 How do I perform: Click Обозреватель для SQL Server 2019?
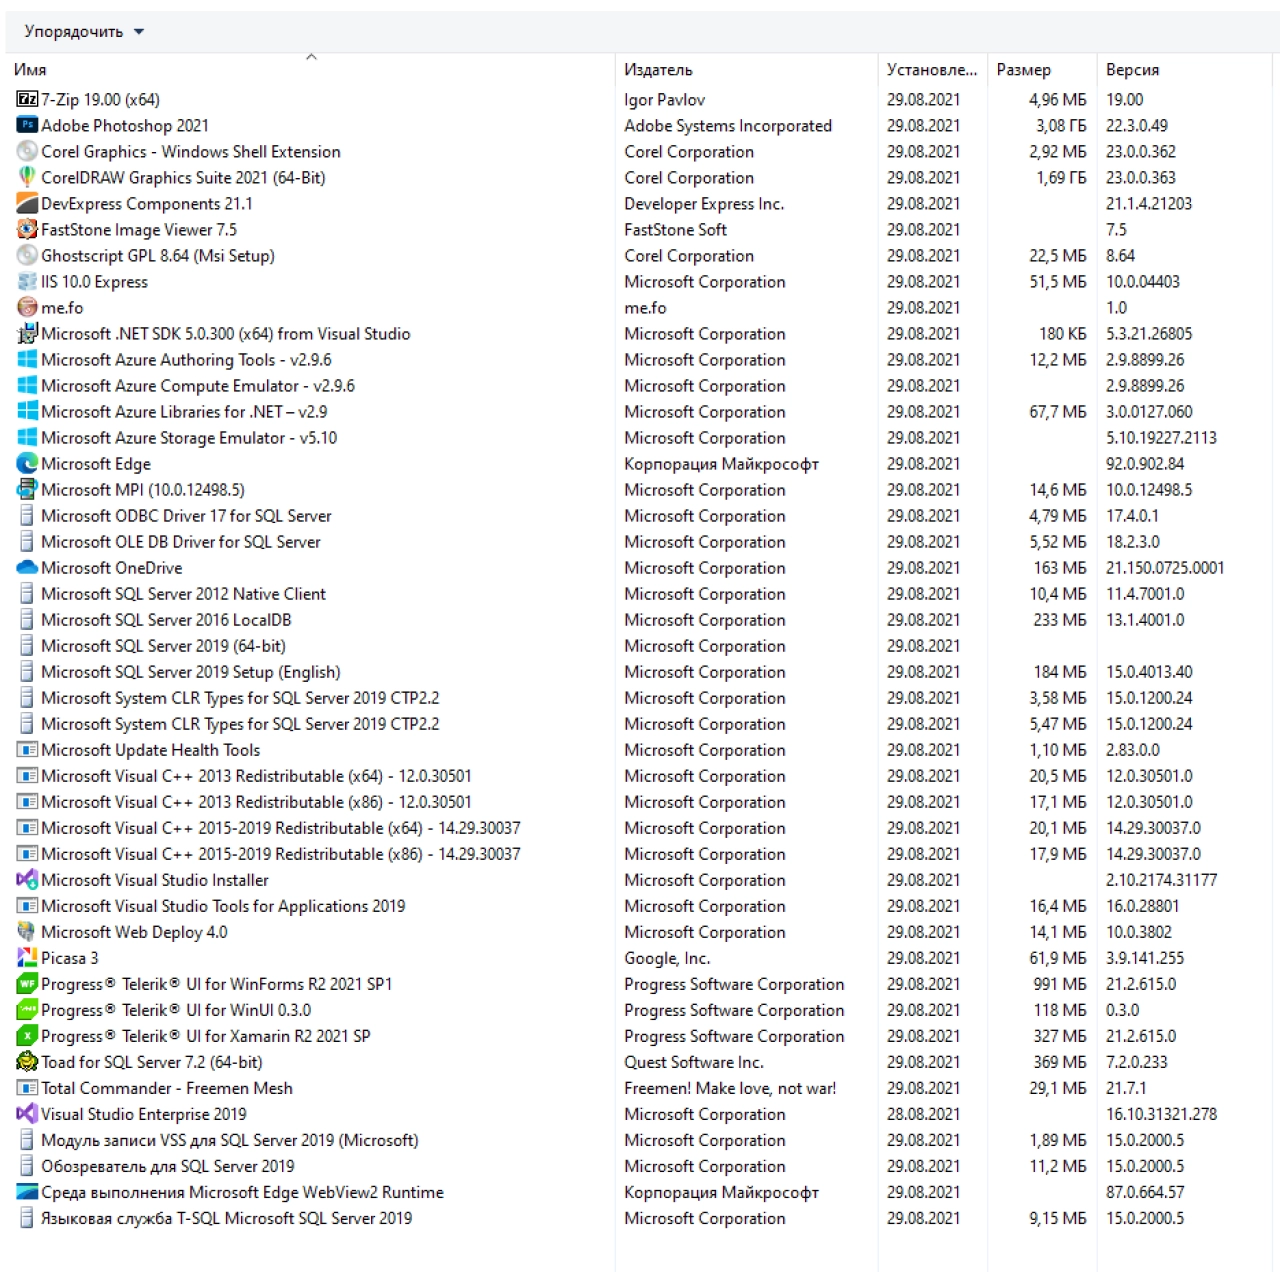tap(168, 1165)
